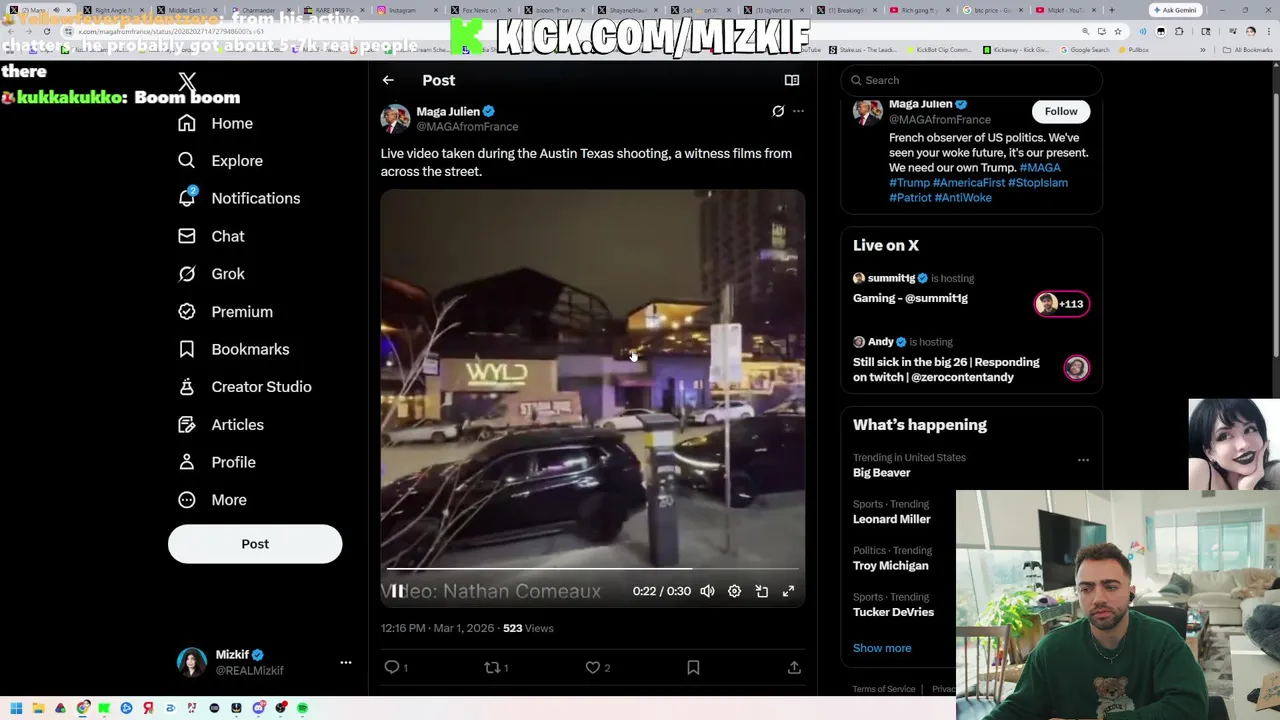Open reader view icon in post header
This screenshot has width=1280, height=720.
point(792,80)
